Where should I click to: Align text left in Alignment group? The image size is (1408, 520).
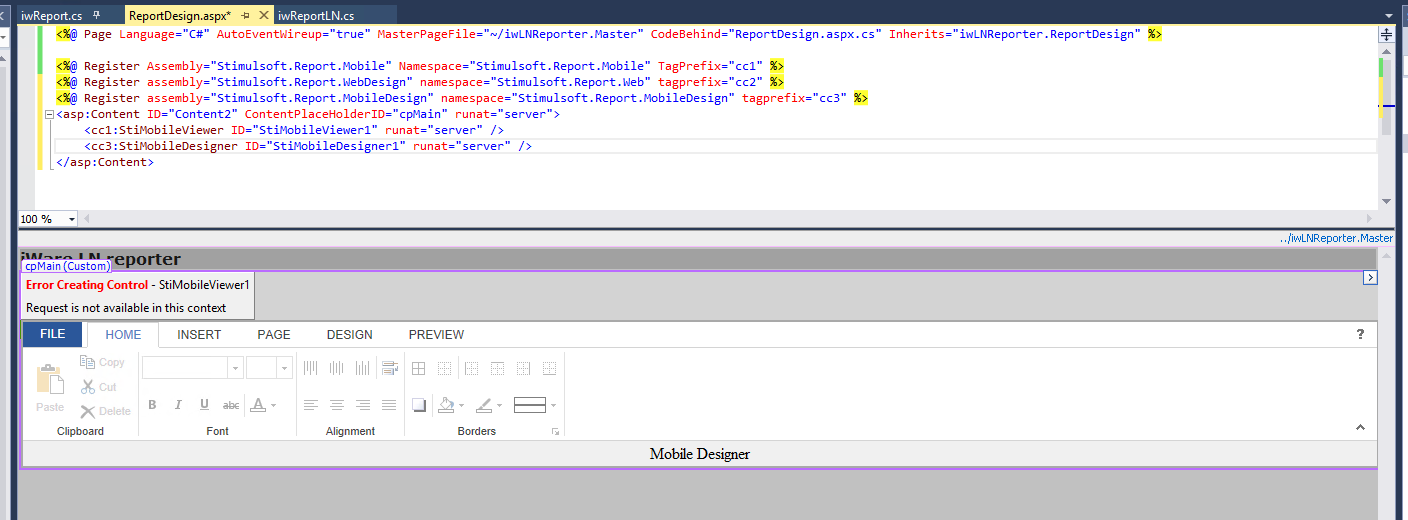coord(311,405)
